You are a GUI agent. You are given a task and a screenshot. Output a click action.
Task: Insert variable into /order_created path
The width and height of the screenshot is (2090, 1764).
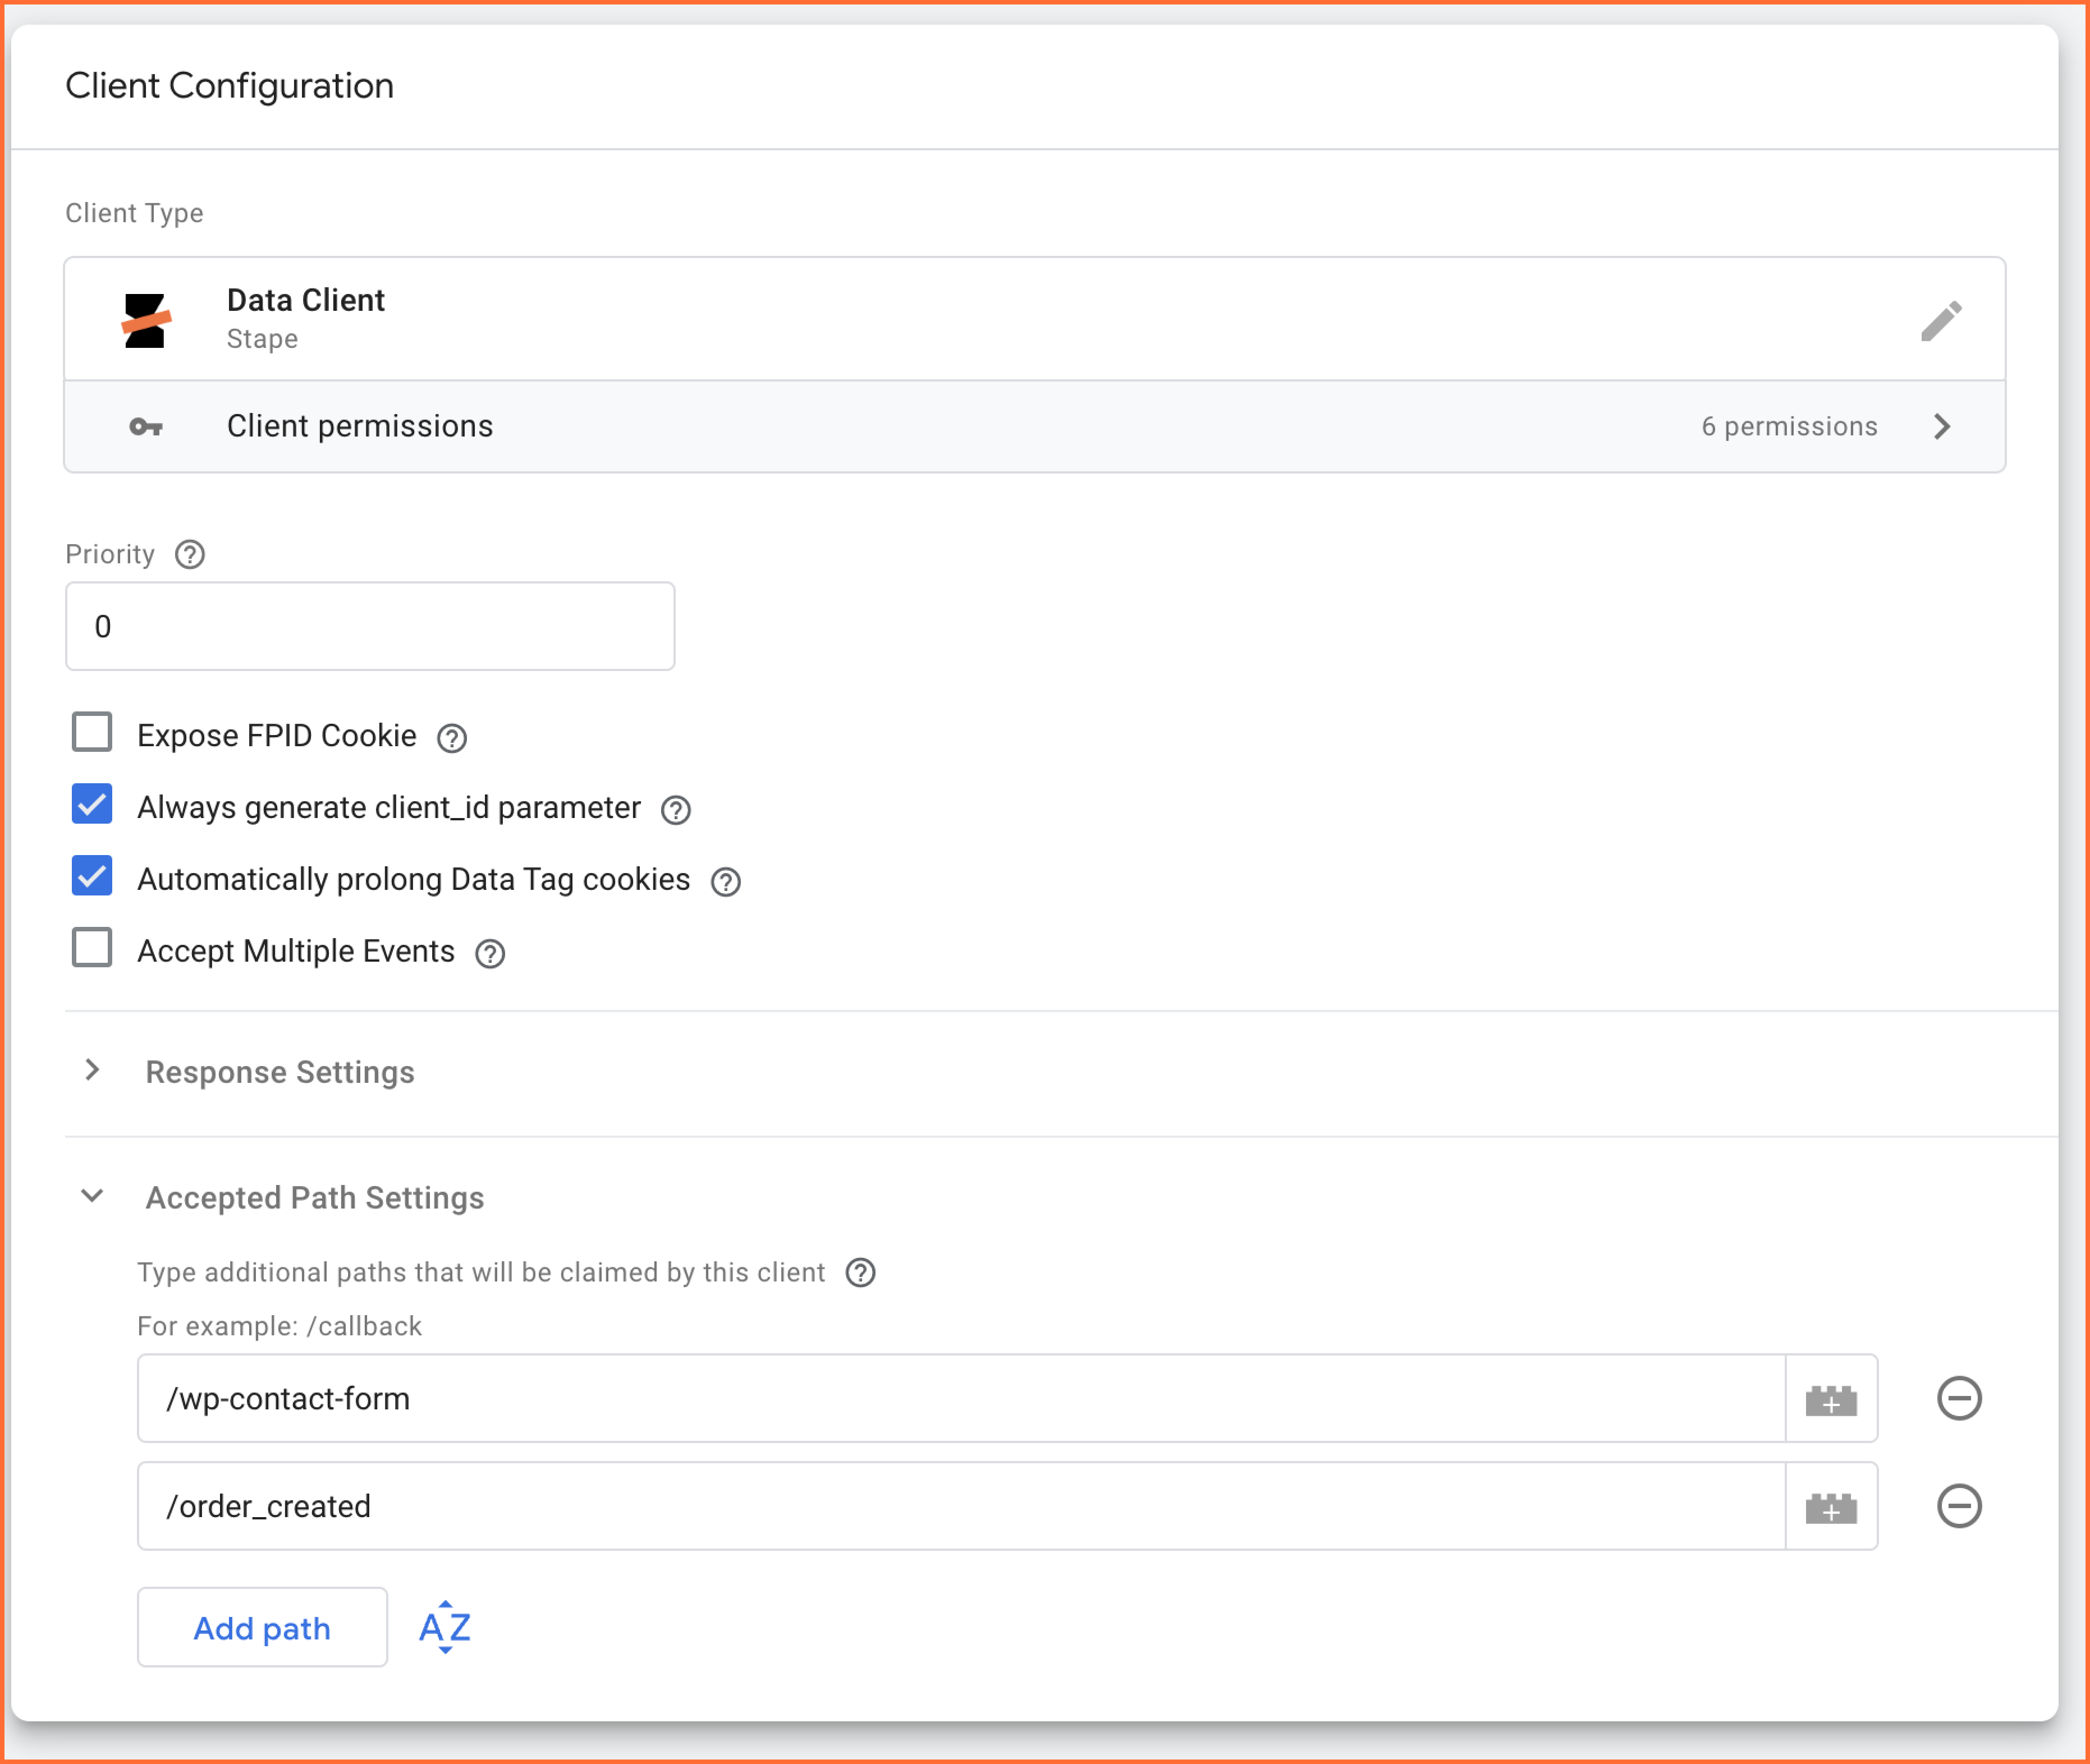pos(1831,1507)
